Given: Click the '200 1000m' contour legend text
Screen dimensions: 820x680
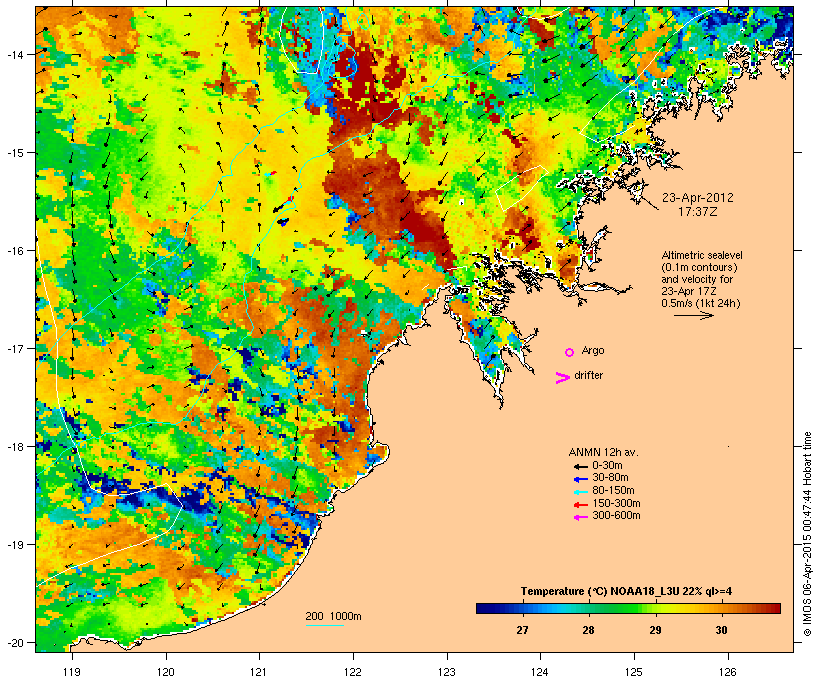Looking at the screenshot, I should (333, 616).
